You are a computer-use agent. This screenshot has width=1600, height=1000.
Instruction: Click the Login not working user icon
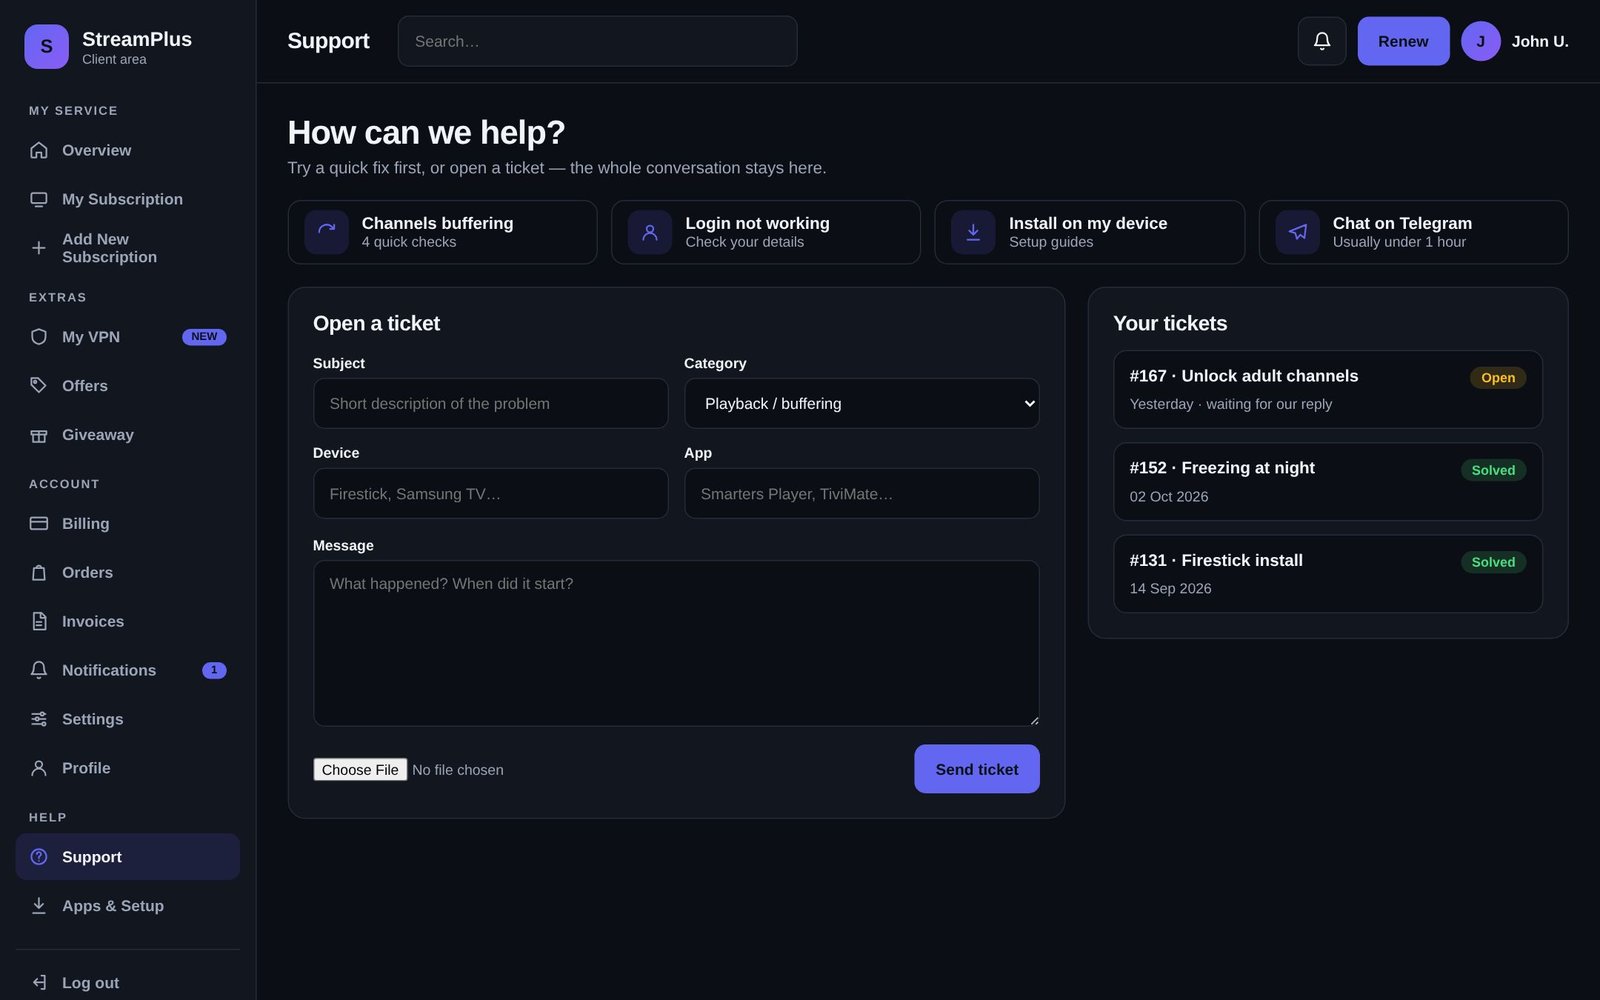(x=650, y=232)
